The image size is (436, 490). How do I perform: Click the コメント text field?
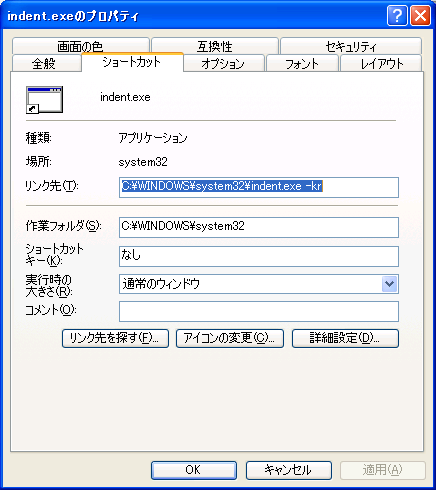(x=259, y=311)
